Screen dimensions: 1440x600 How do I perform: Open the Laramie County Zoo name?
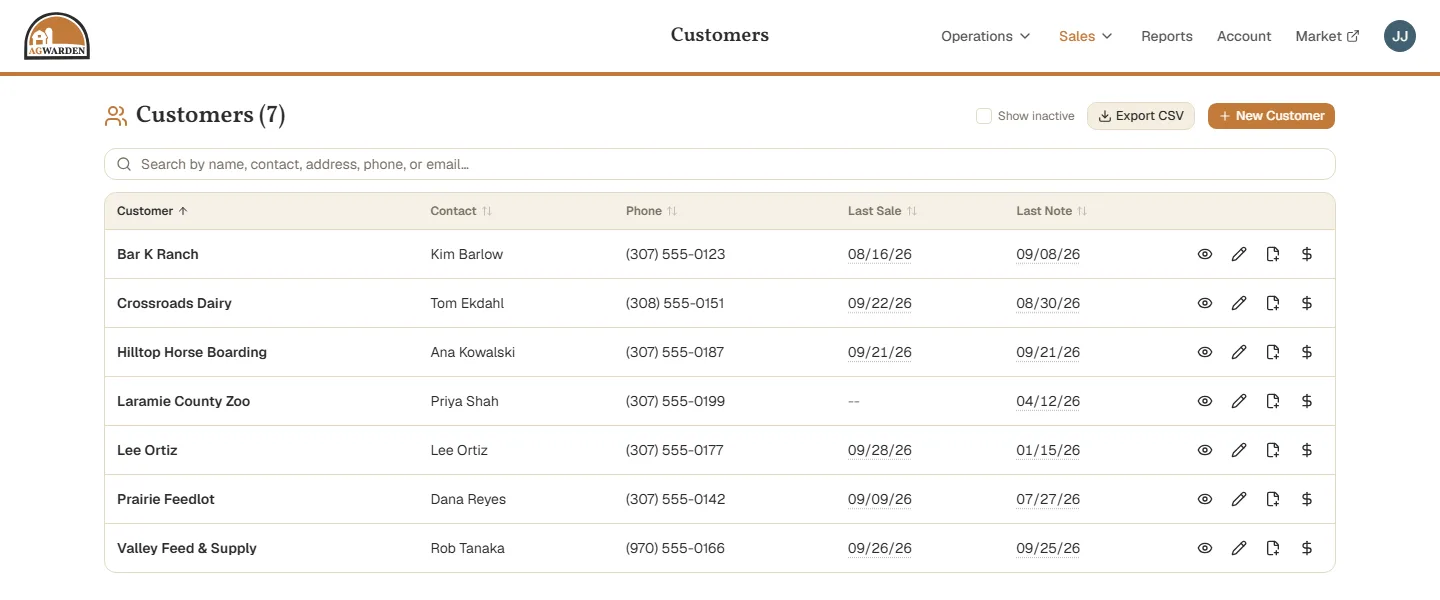184,401
